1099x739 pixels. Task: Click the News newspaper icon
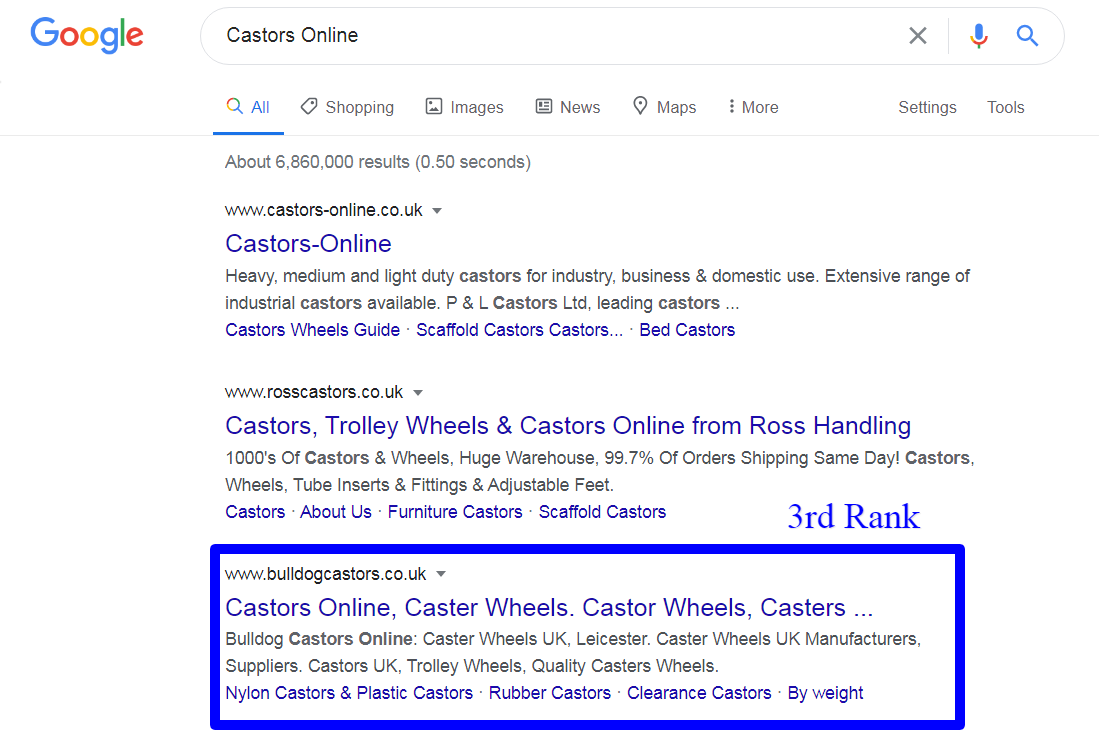coord(543,107)
